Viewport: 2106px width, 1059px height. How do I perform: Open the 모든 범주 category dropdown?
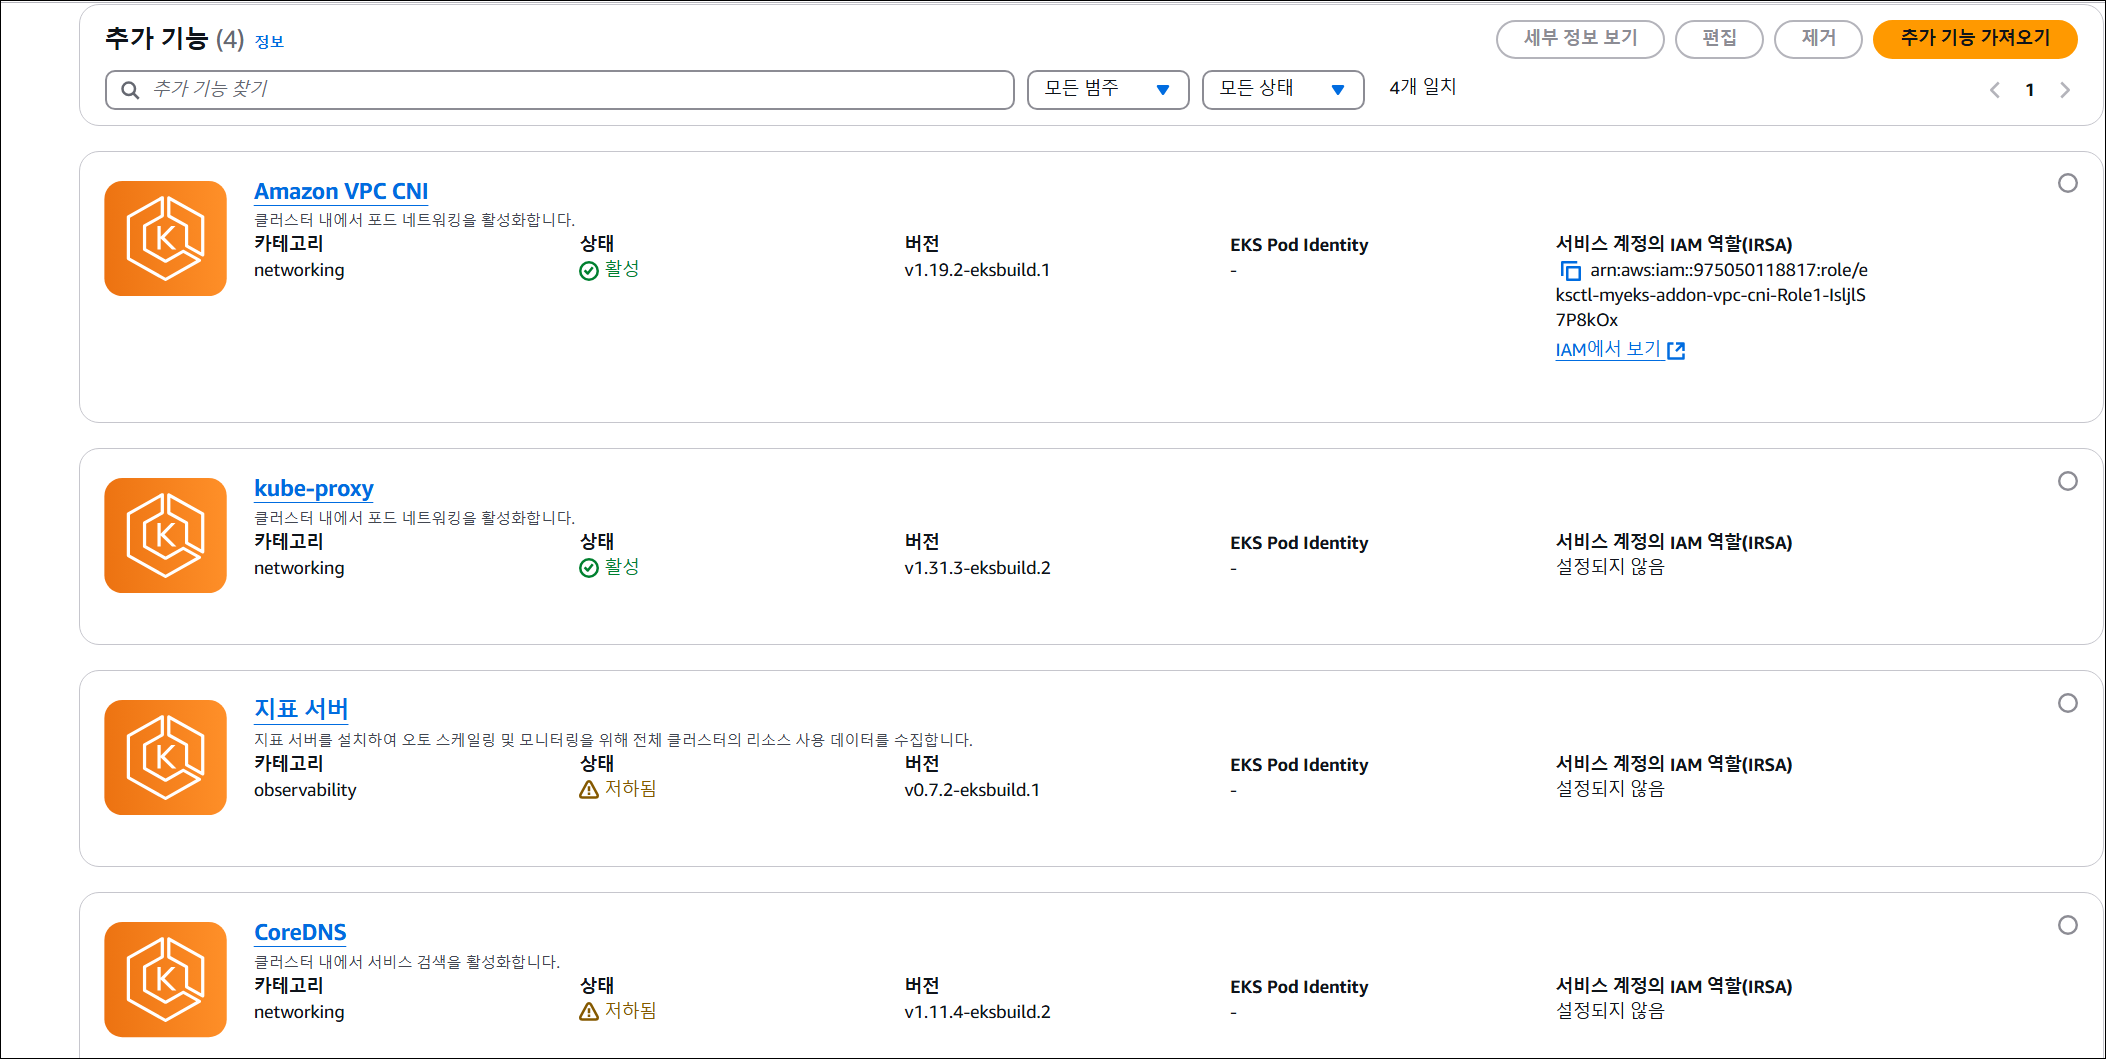(x=1108, y=89)
